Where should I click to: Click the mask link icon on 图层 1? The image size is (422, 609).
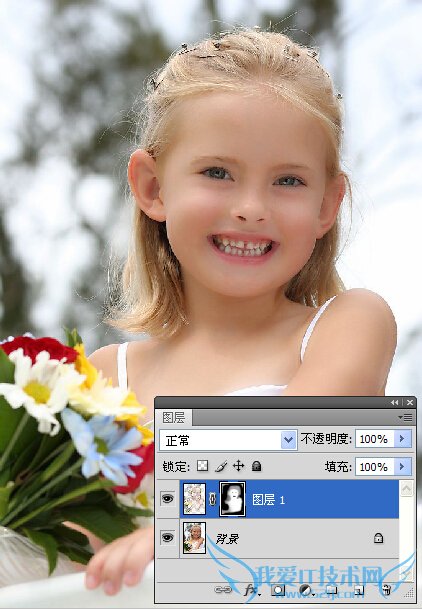pos(212,499)
